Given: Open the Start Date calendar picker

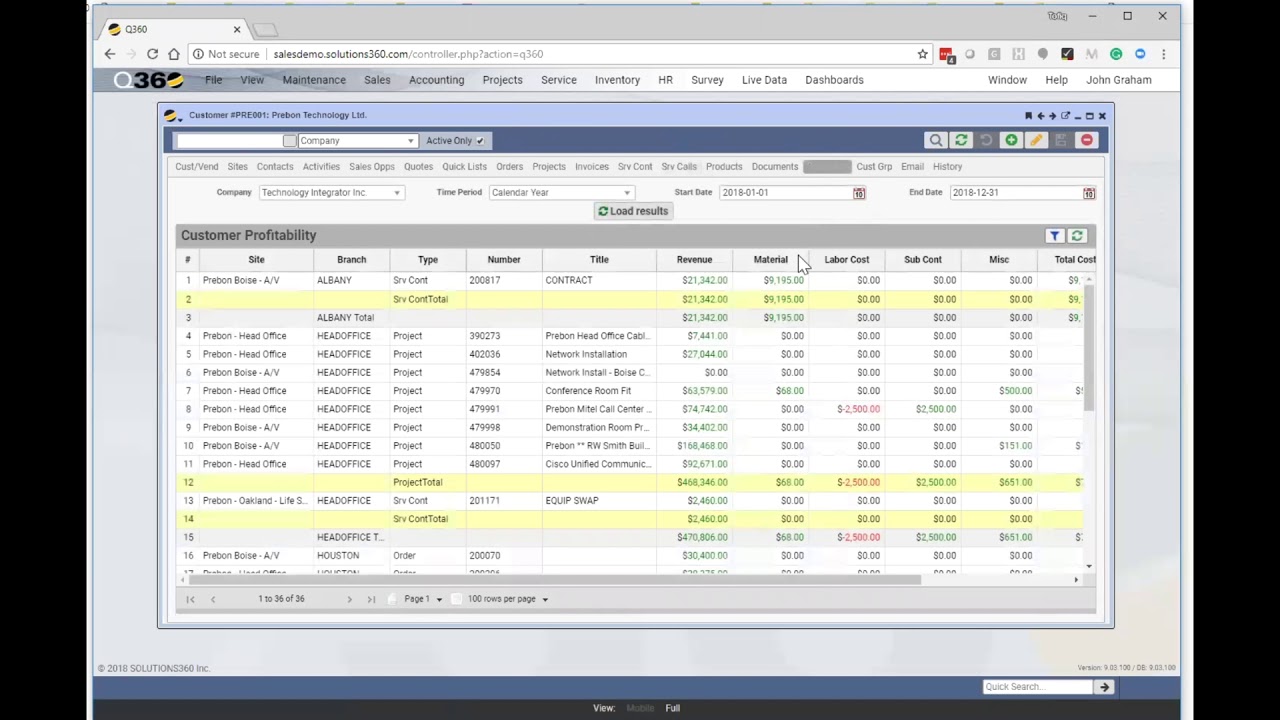Looking at the screenshot, I should click(859, 193).
